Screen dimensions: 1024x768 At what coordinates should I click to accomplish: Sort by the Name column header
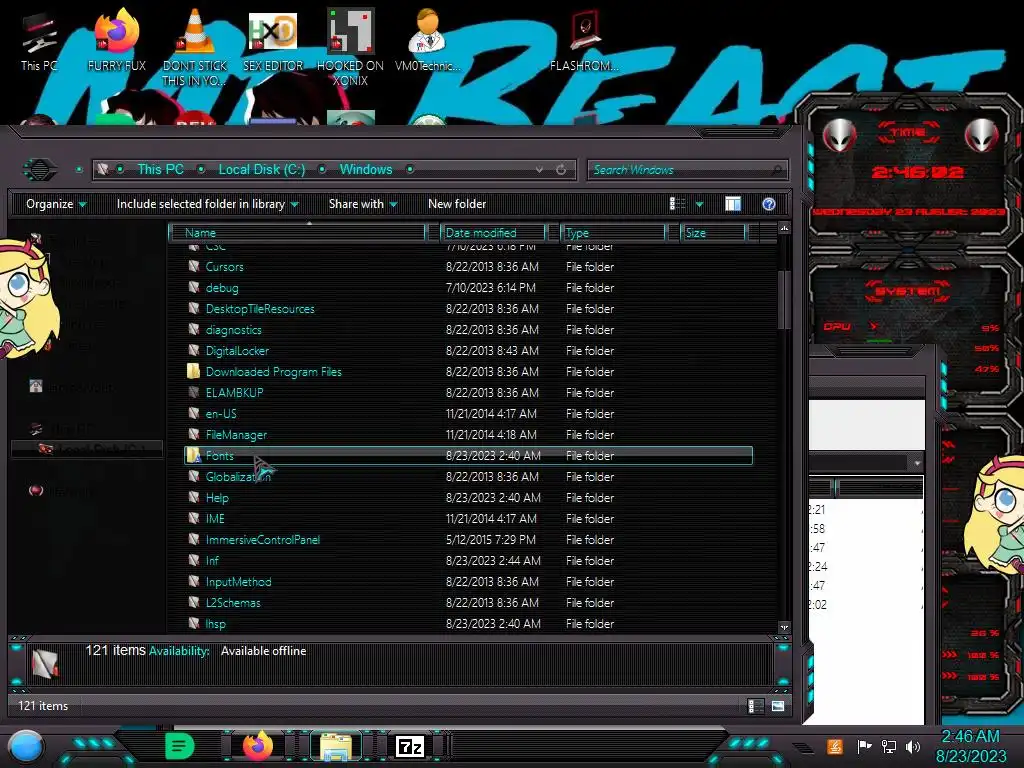tap(297, 232)
